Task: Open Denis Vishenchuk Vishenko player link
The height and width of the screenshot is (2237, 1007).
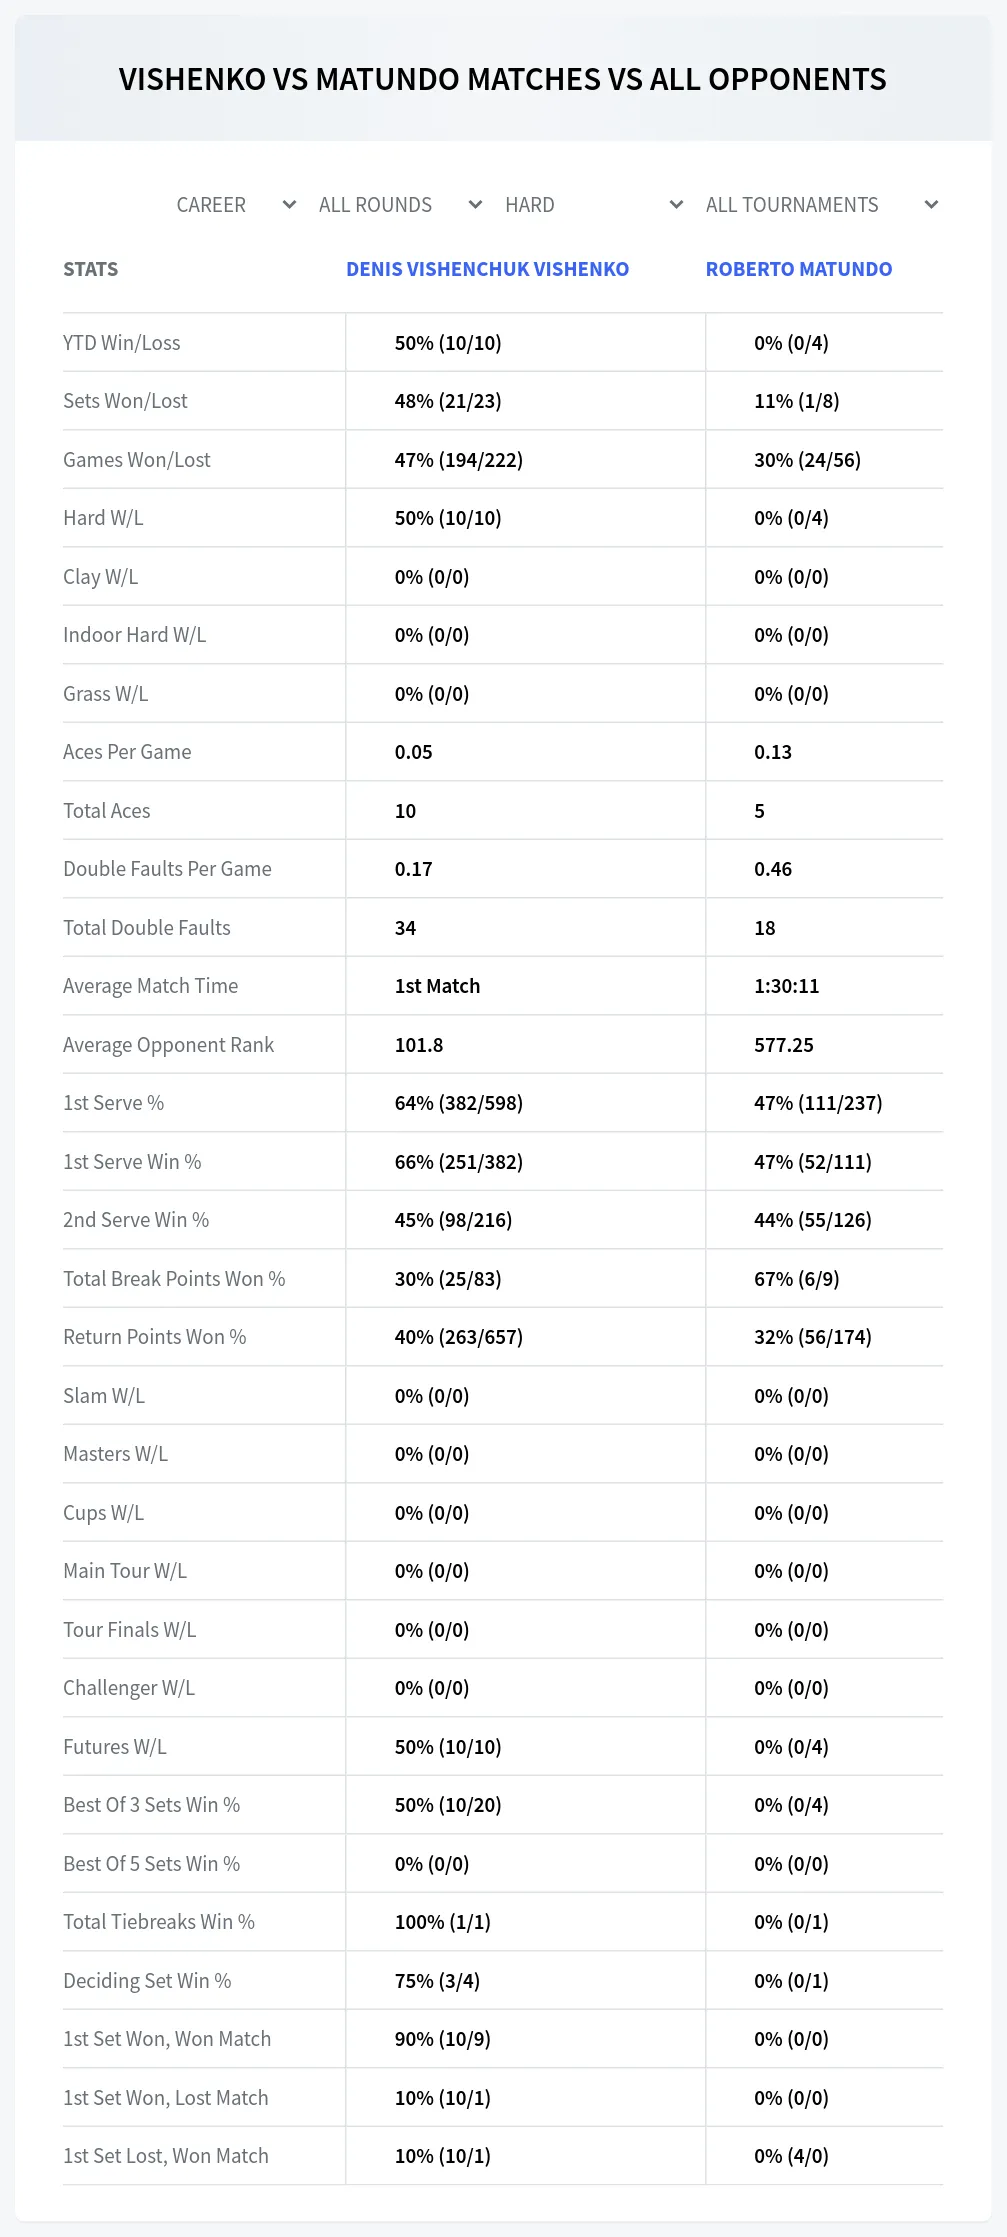Action: 487,269
